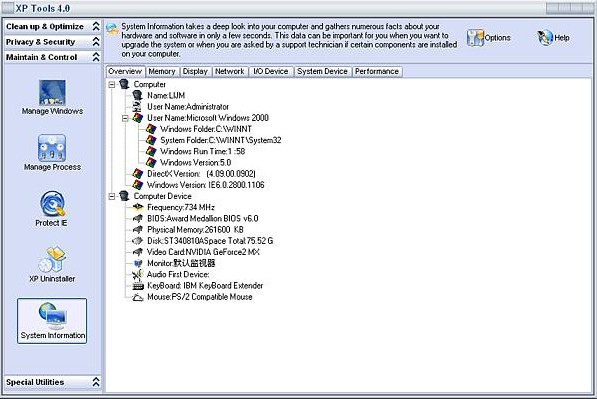Image resolution: width=597 pixels, height=399 pixels.
Task: Click the CPU icon beside Frequency:734 MHz
Action: click(x=137, y=207)
